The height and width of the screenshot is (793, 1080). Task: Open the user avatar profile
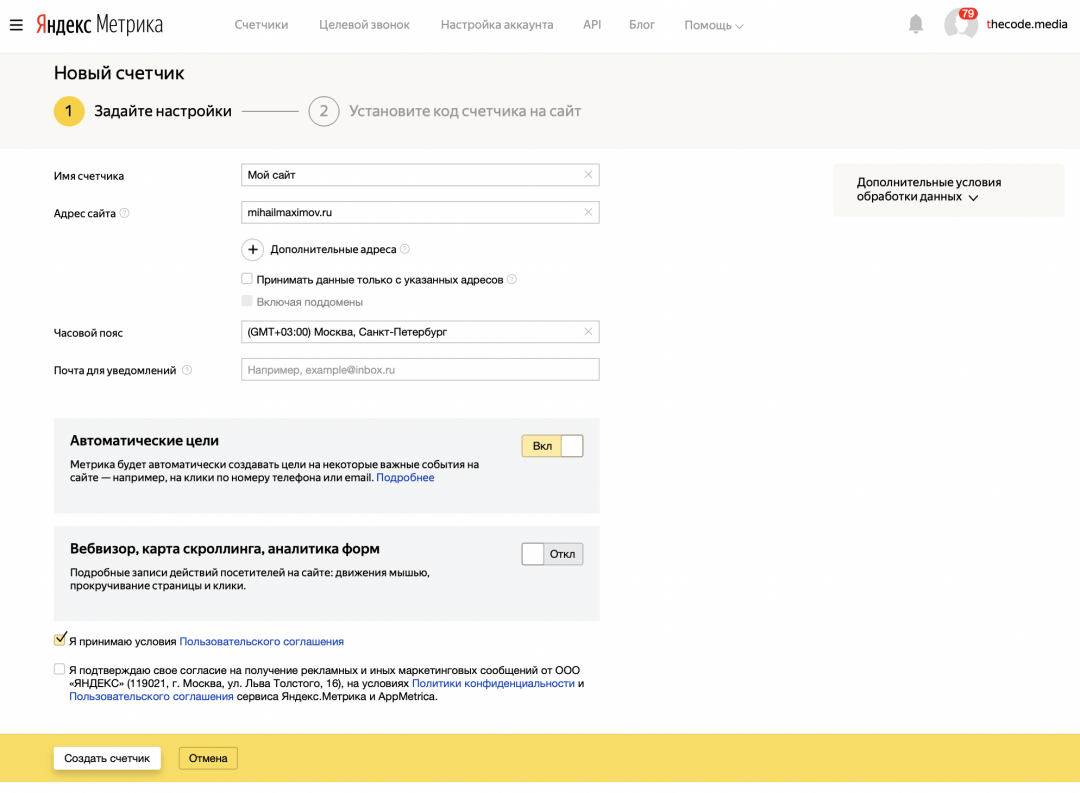[x=960, y=25]
